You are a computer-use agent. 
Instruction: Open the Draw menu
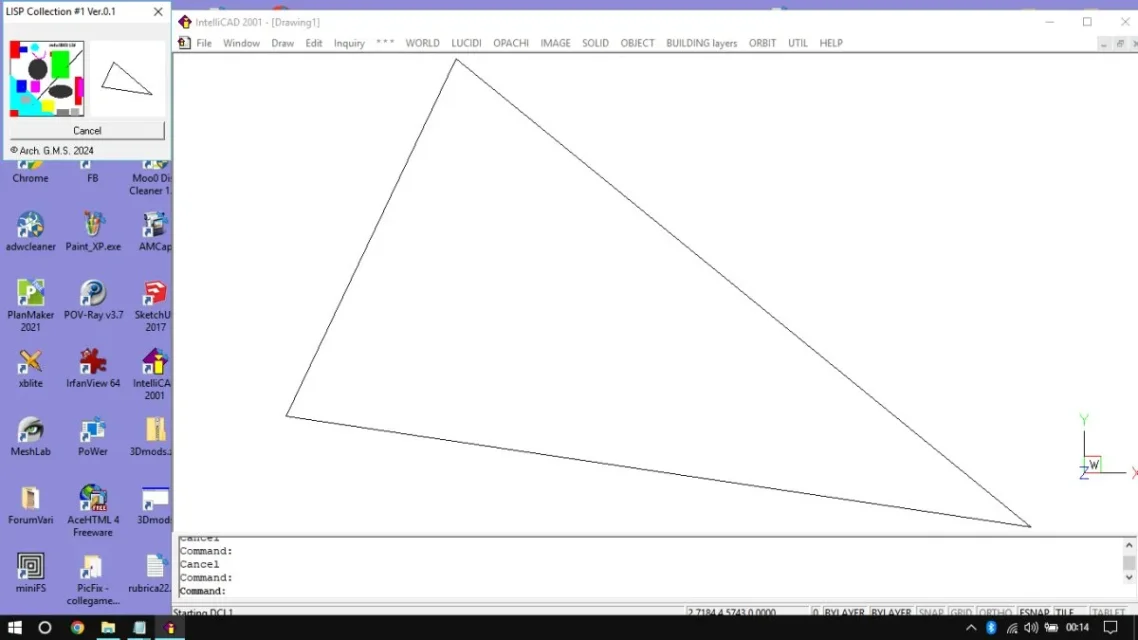tap(282, 43)
